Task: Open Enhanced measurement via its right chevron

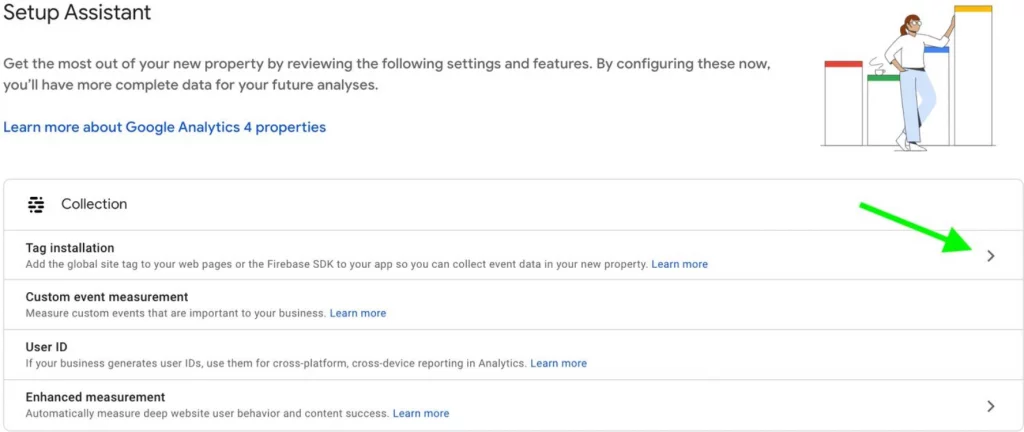Action: pos(991,406)
